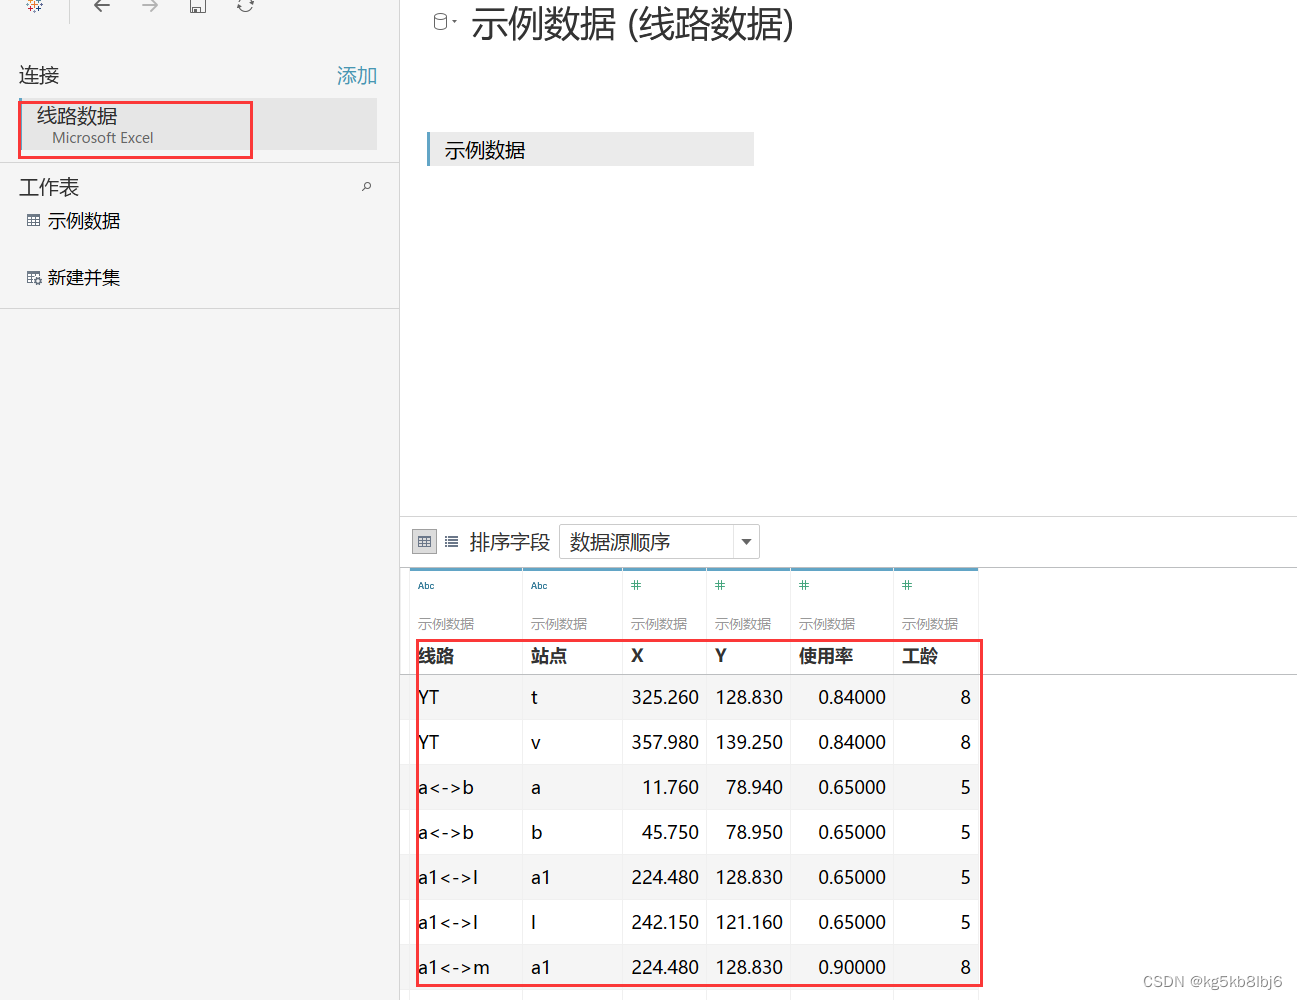Image resolution: width=1297 pixels, height=1000 pixels.
Task: Click the X column header
Action: coord(637,656)
